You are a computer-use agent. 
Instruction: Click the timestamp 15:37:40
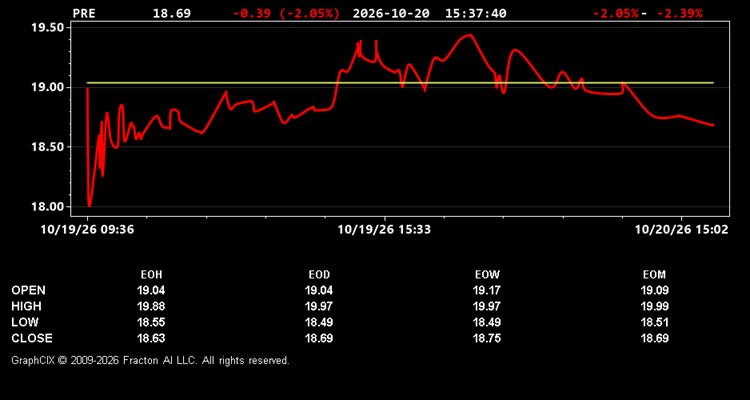point(475,13)
